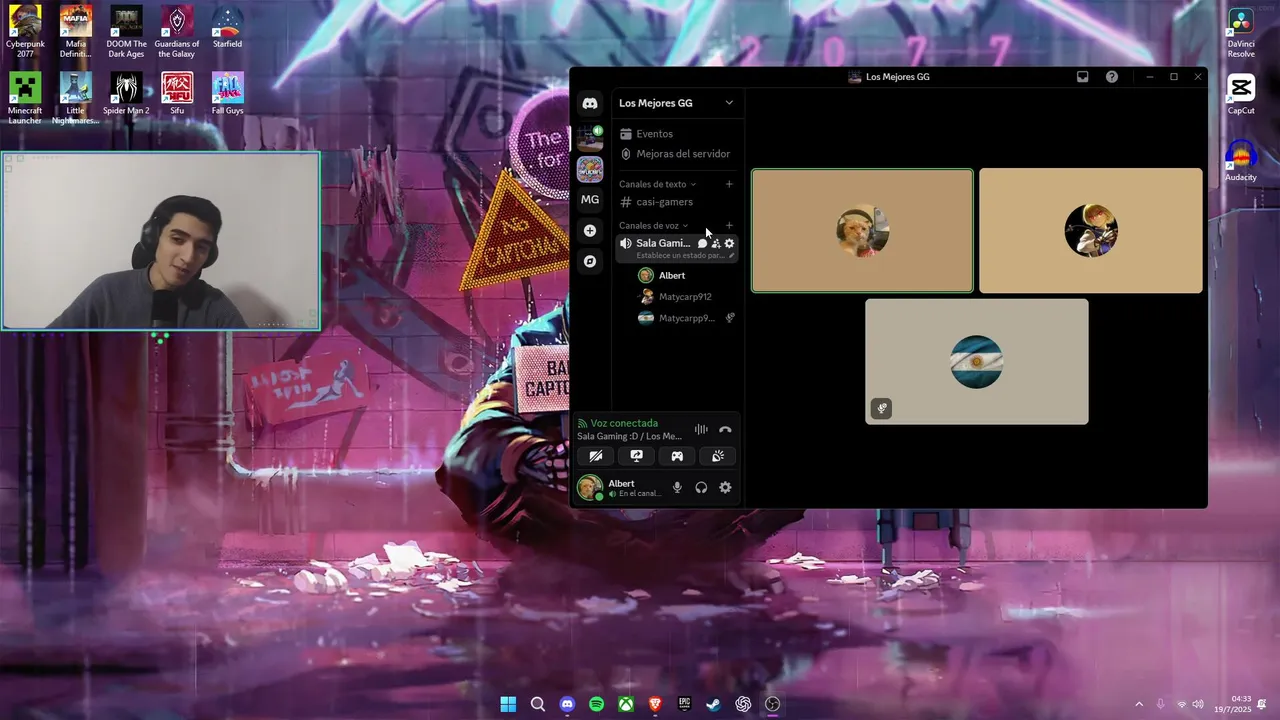Viewport: 1280px width, 720px height.
Task: Open Discord inbox icon in title bar
Action: (1082, 77)
